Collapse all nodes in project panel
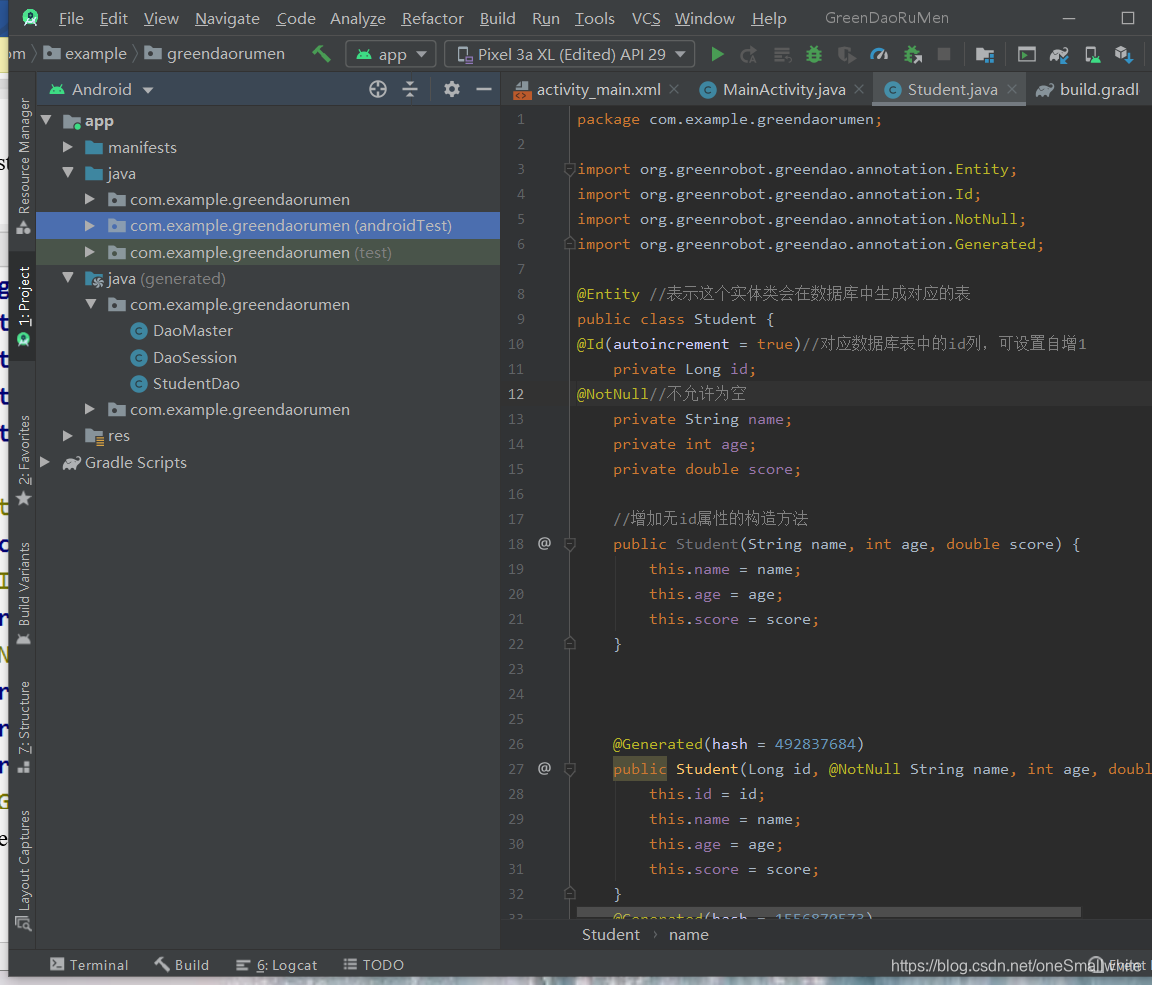 [x=410, y=90]
